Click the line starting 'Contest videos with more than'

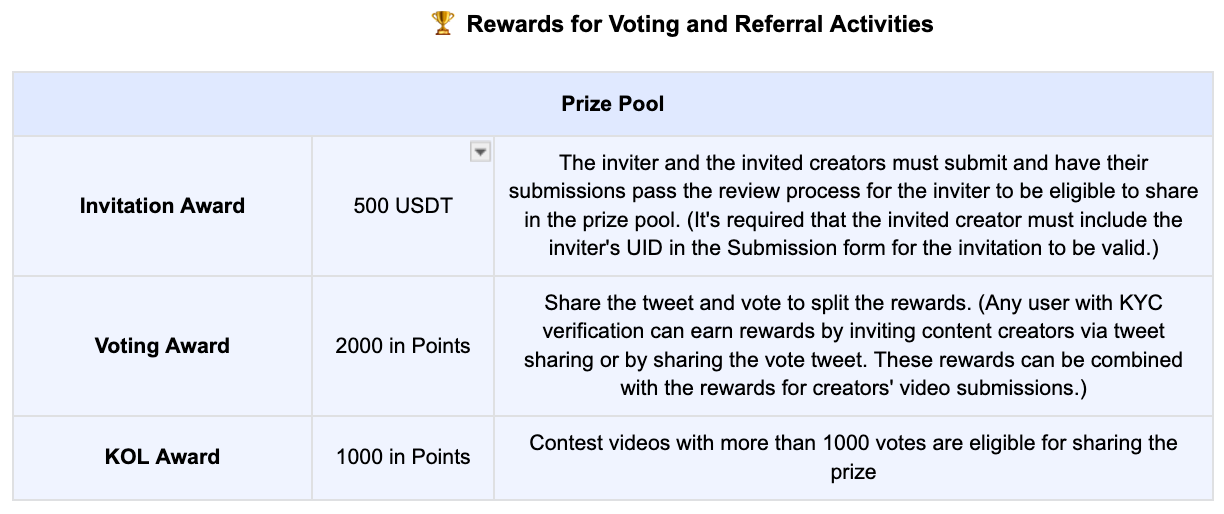(x=853, y=442)
